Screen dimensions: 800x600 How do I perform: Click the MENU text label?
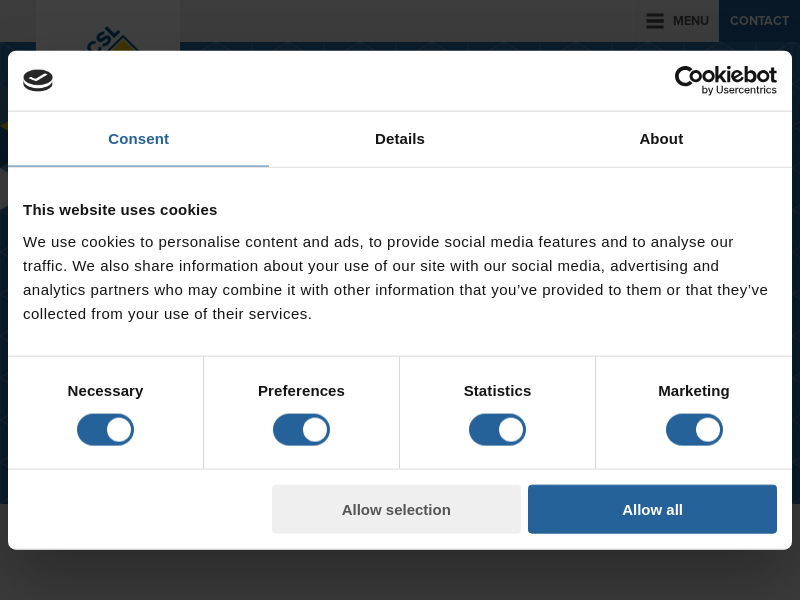(690, 21)
